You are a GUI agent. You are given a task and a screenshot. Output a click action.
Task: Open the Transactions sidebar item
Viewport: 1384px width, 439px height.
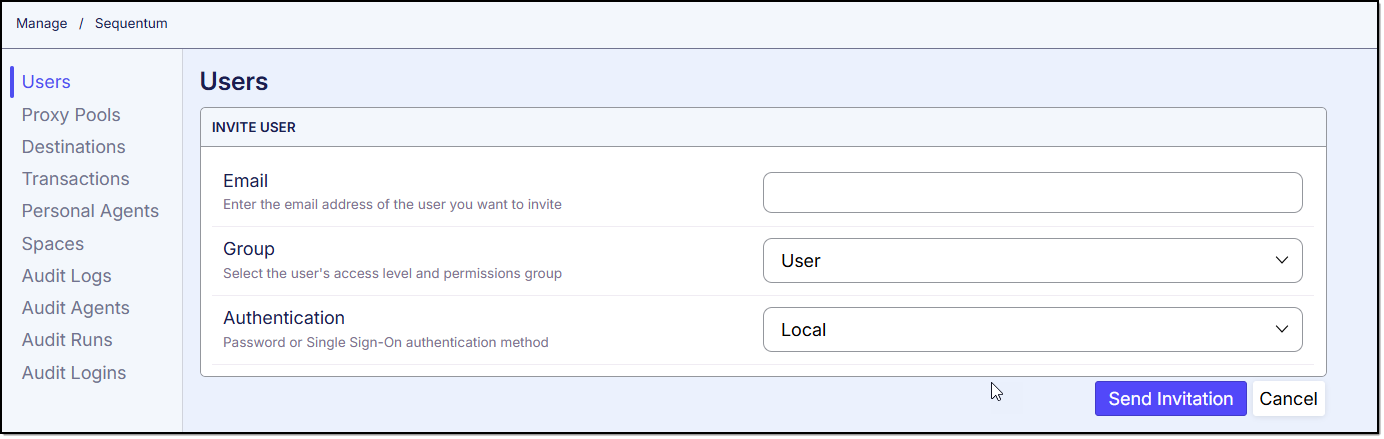pyautogui.click(x=76, y=179)
